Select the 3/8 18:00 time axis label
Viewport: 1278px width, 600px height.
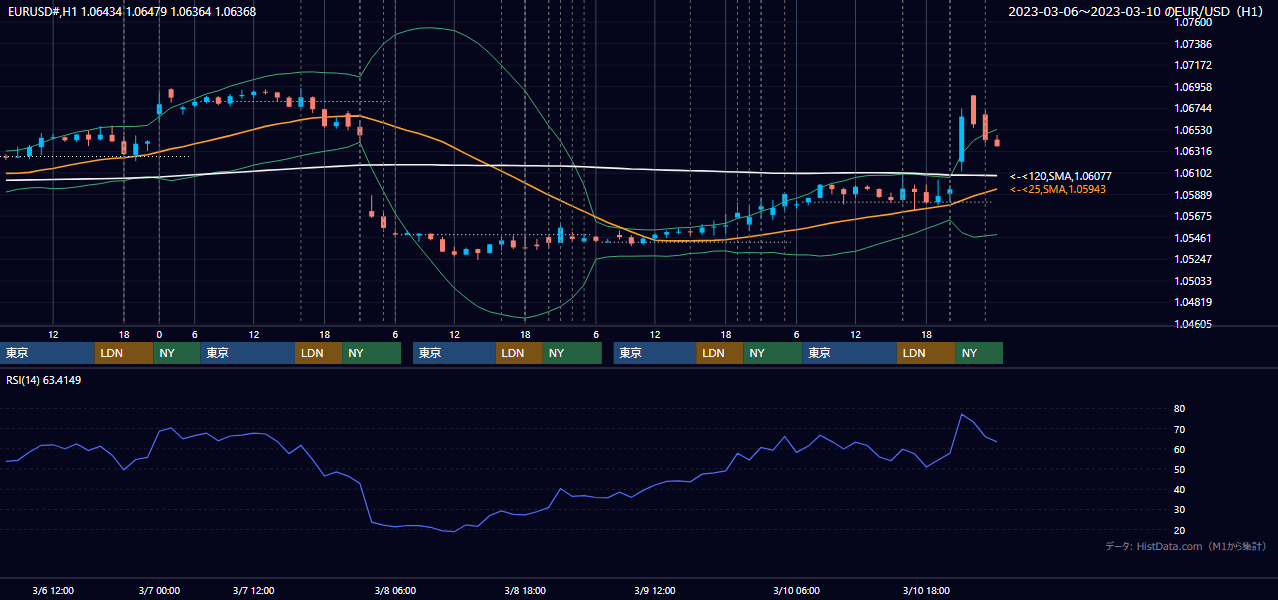click(x=525, y=590)
